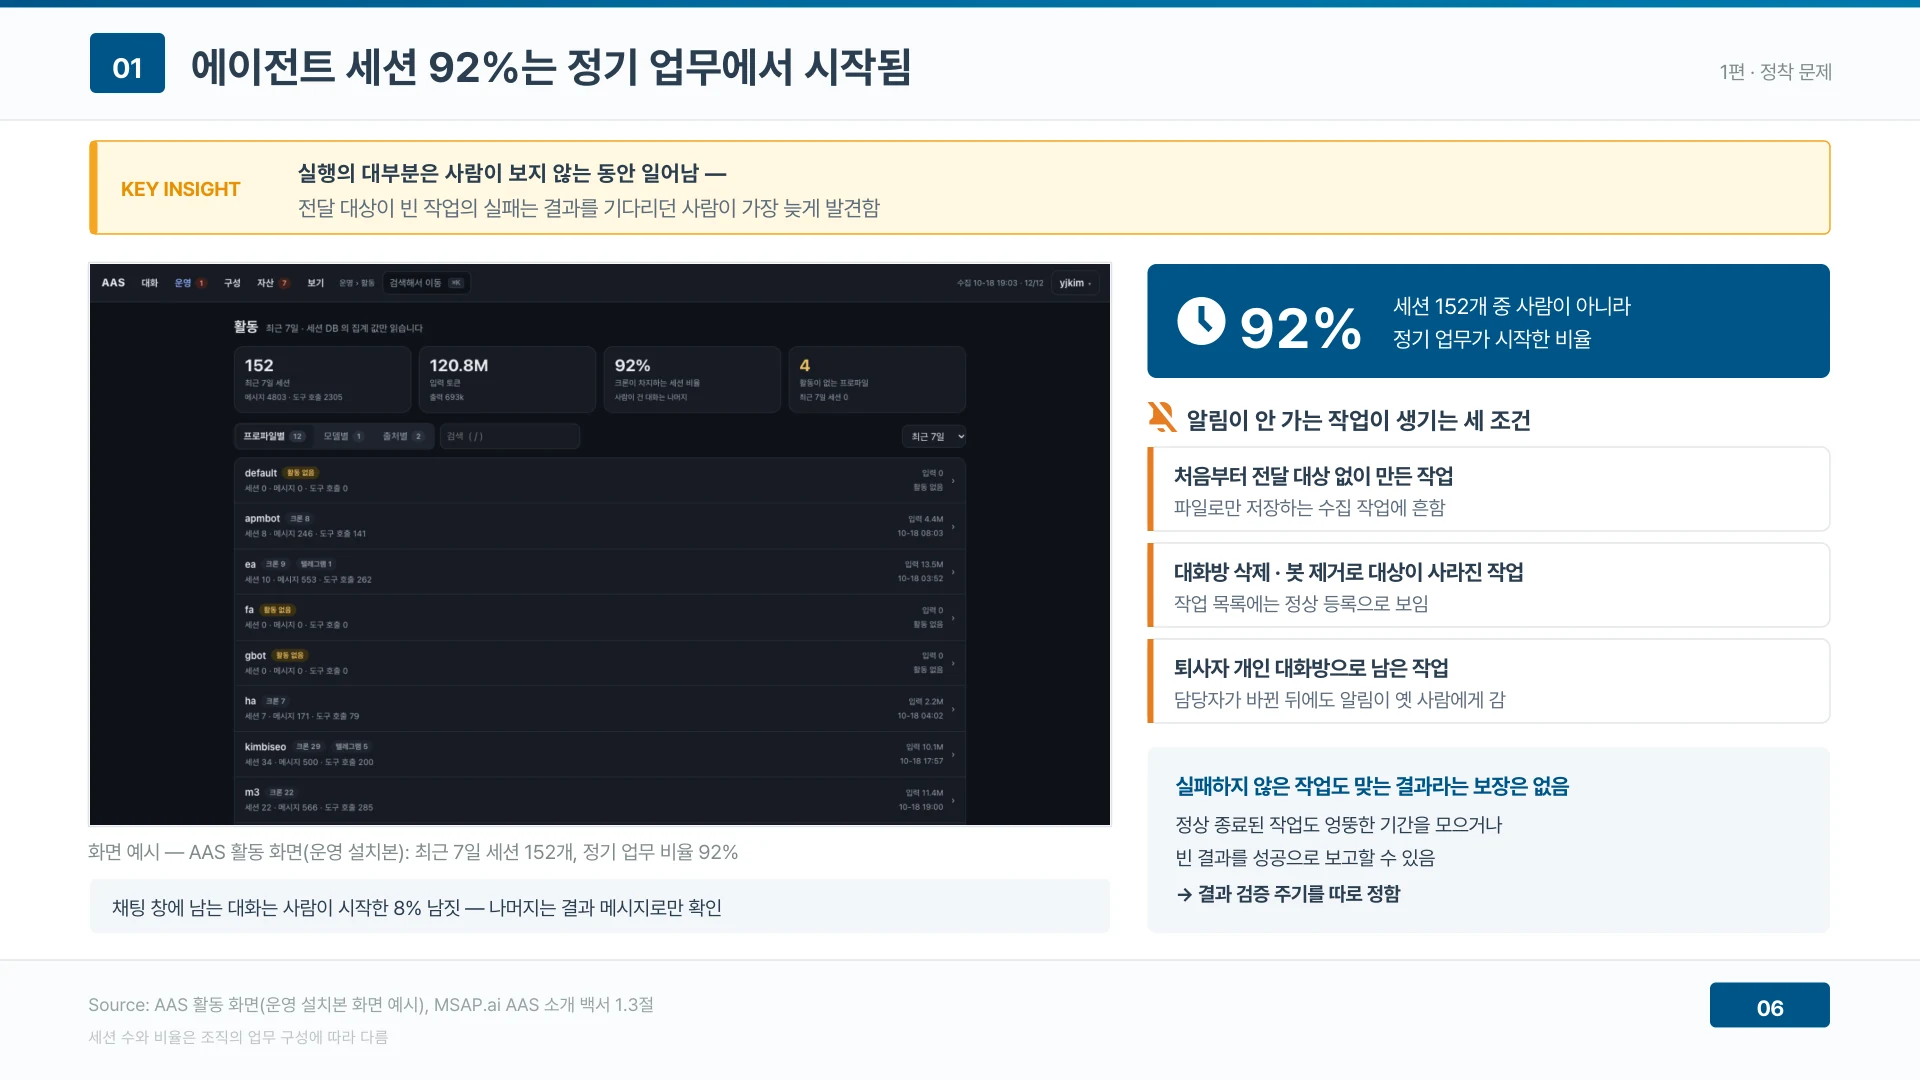1920x1080 pixels.
Task: Click the 처음부터 전달 대상 없이 만든 작업 card
Action: tap(1488, 489)
